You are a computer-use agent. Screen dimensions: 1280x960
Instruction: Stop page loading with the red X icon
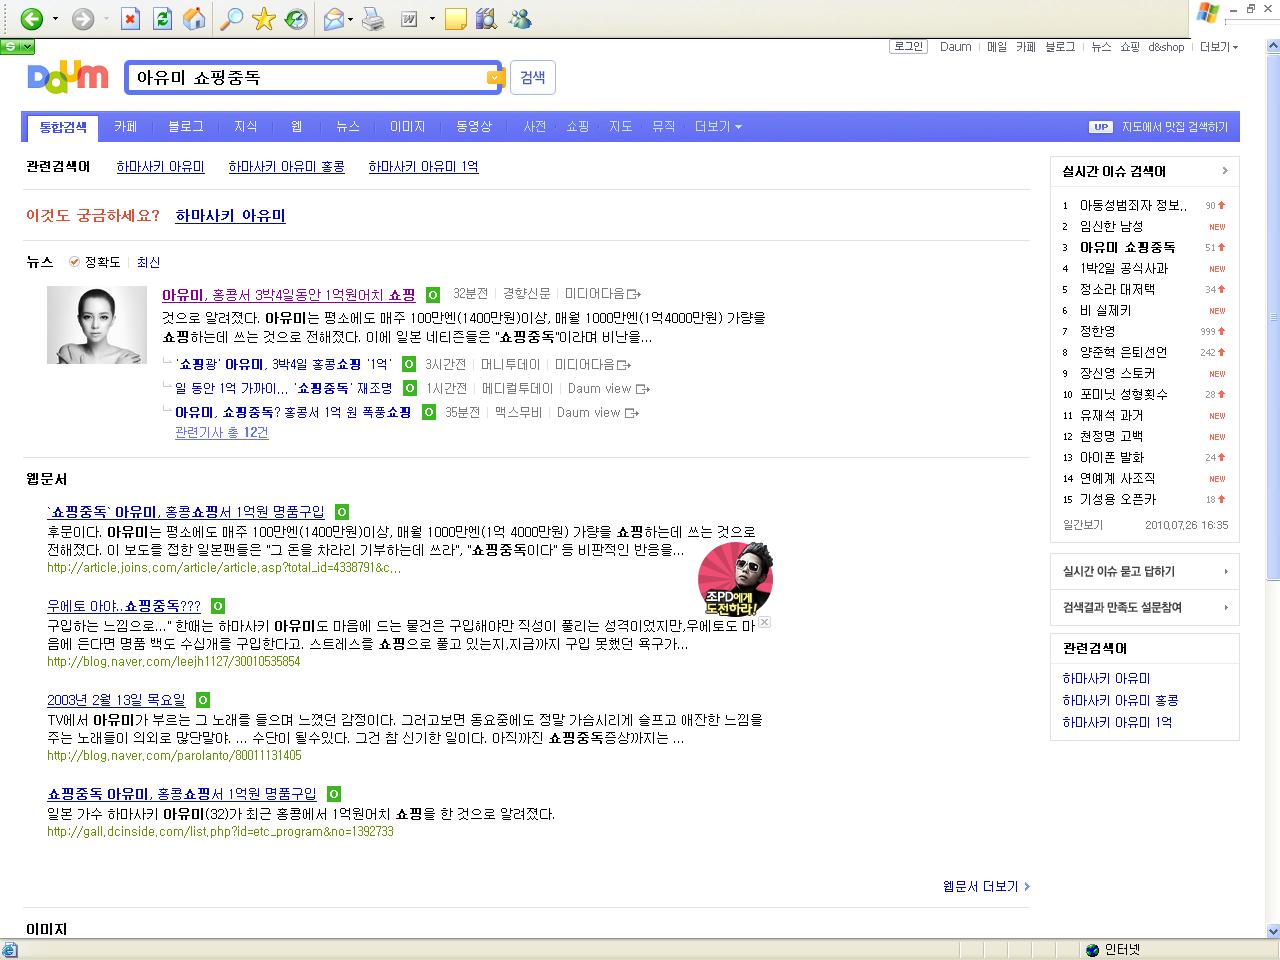130,19
